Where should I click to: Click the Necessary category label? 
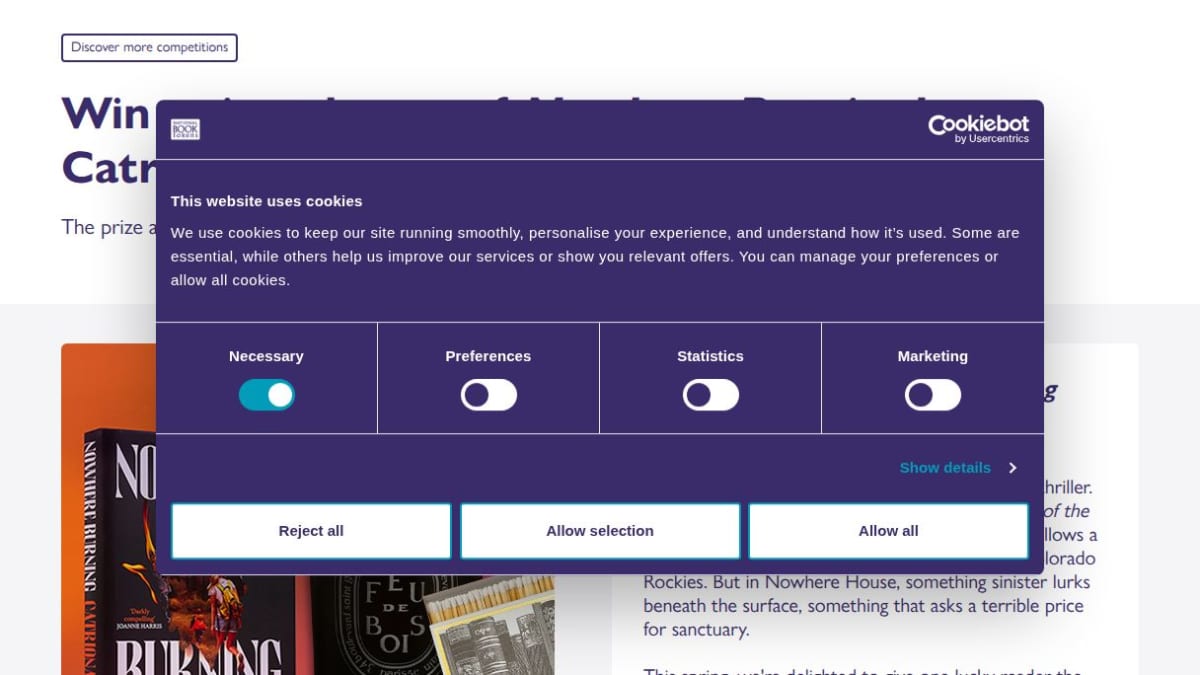(x=266, y=356)
